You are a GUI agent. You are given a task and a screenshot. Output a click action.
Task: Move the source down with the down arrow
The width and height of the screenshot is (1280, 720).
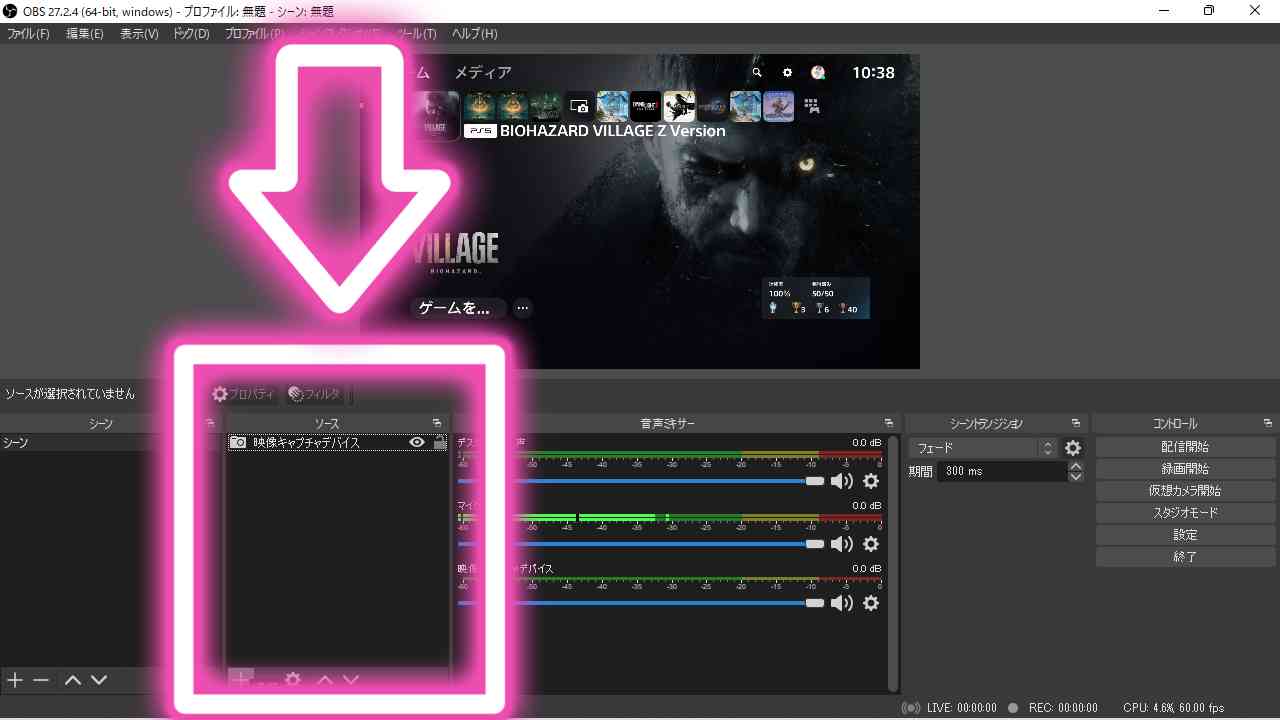pyautogui.click(x=351, y=680)
